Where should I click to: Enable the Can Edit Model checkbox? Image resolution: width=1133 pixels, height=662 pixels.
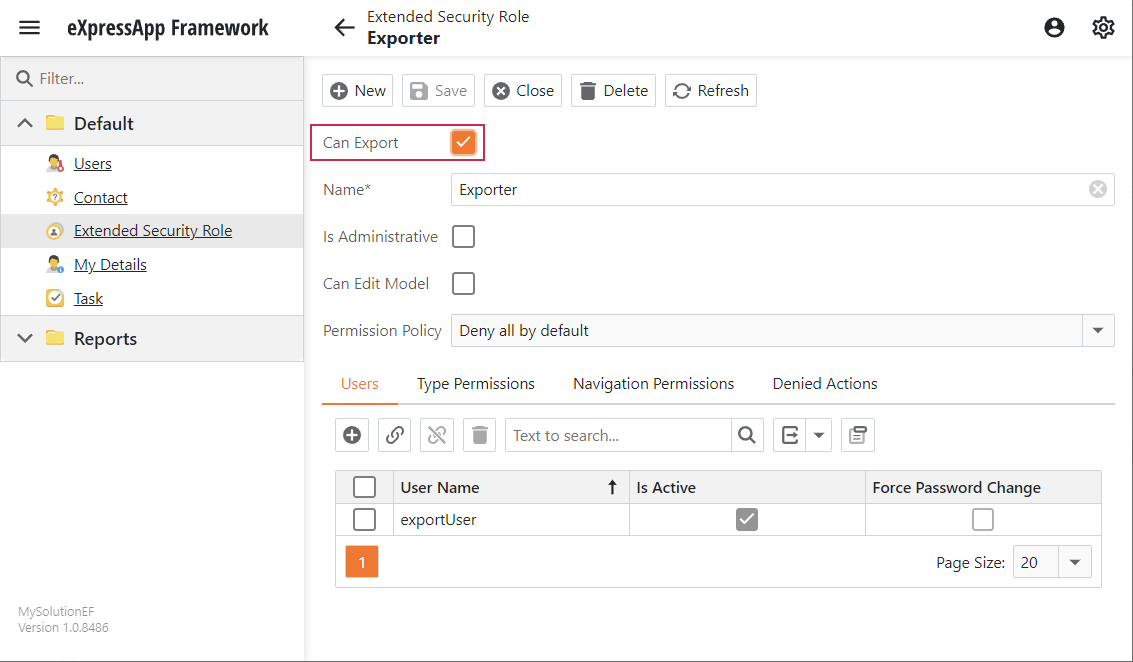tap(463, 283)
